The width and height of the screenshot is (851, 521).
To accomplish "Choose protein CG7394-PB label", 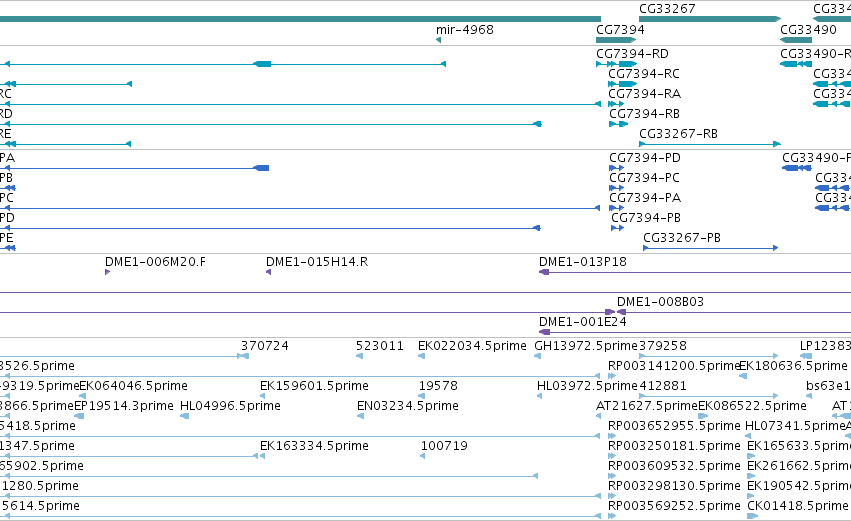I will pos(646,218).
